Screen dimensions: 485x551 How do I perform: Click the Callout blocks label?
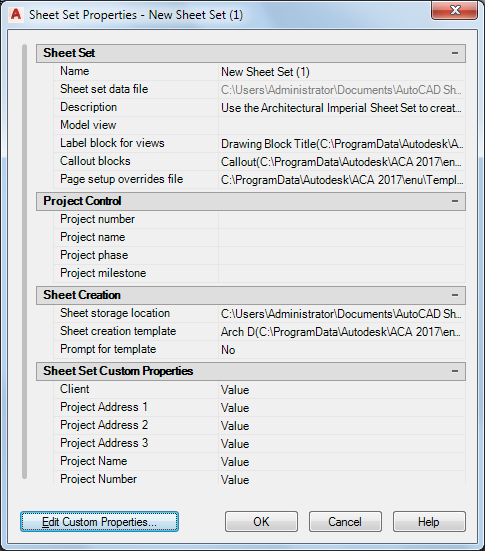pyautogui.click(x=95, y=161)
